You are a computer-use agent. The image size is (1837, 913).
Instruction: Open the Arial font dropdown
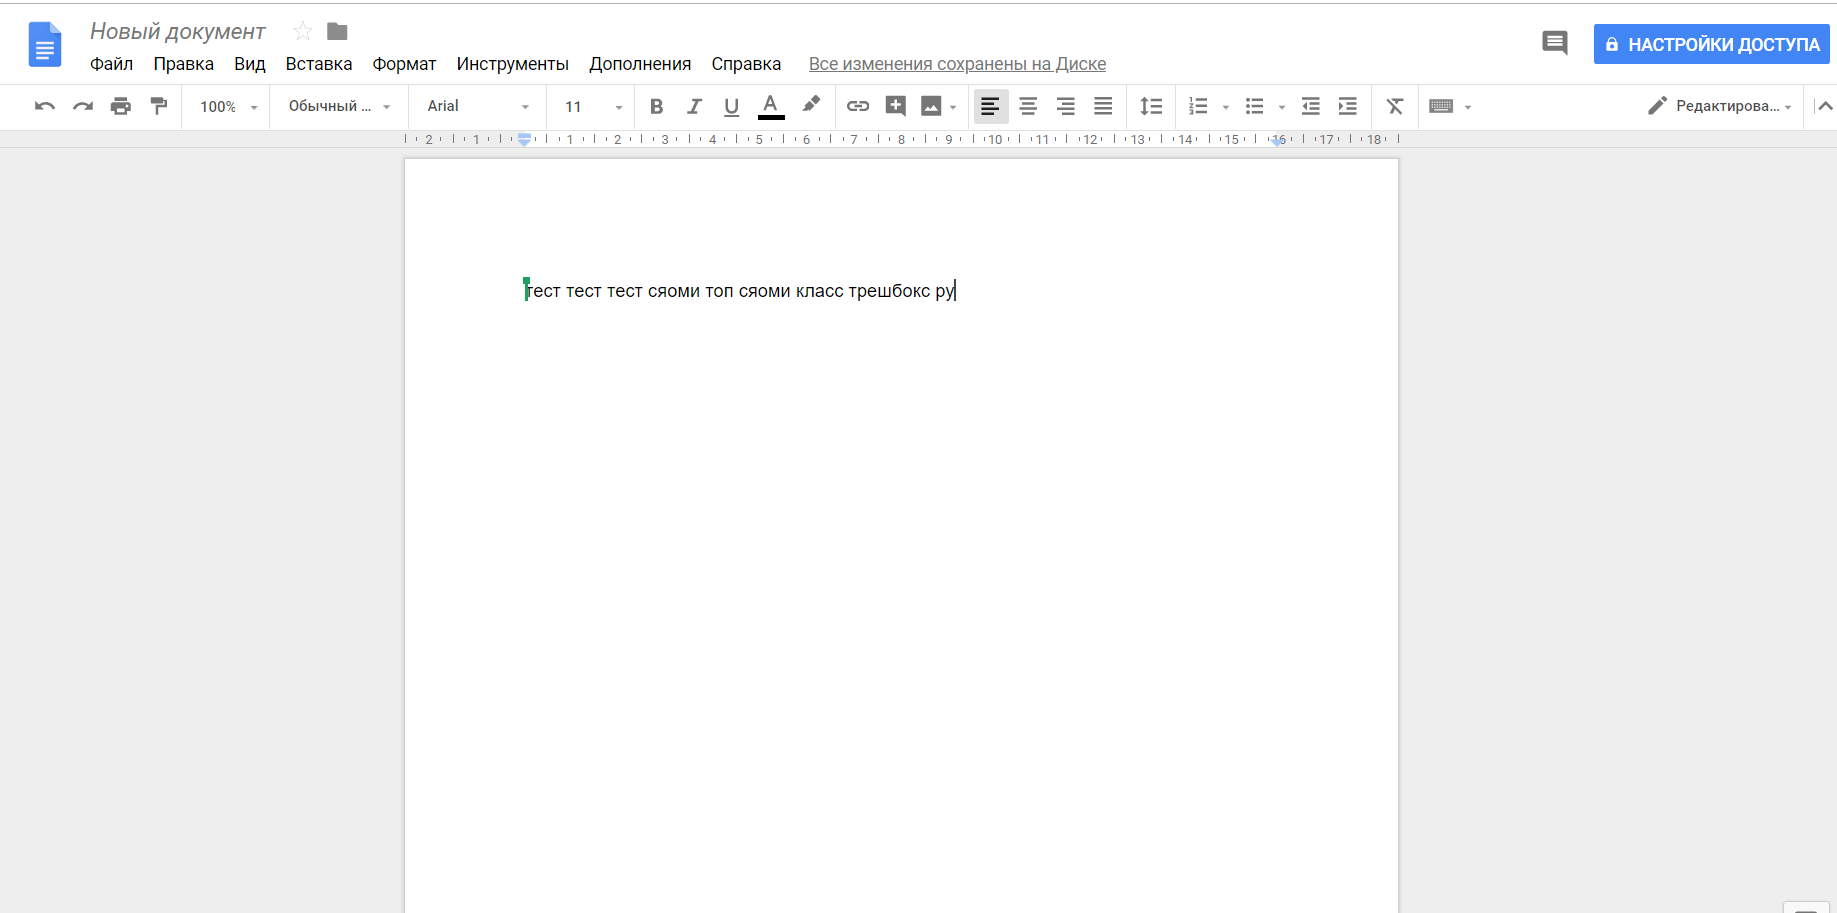(478, 106)
